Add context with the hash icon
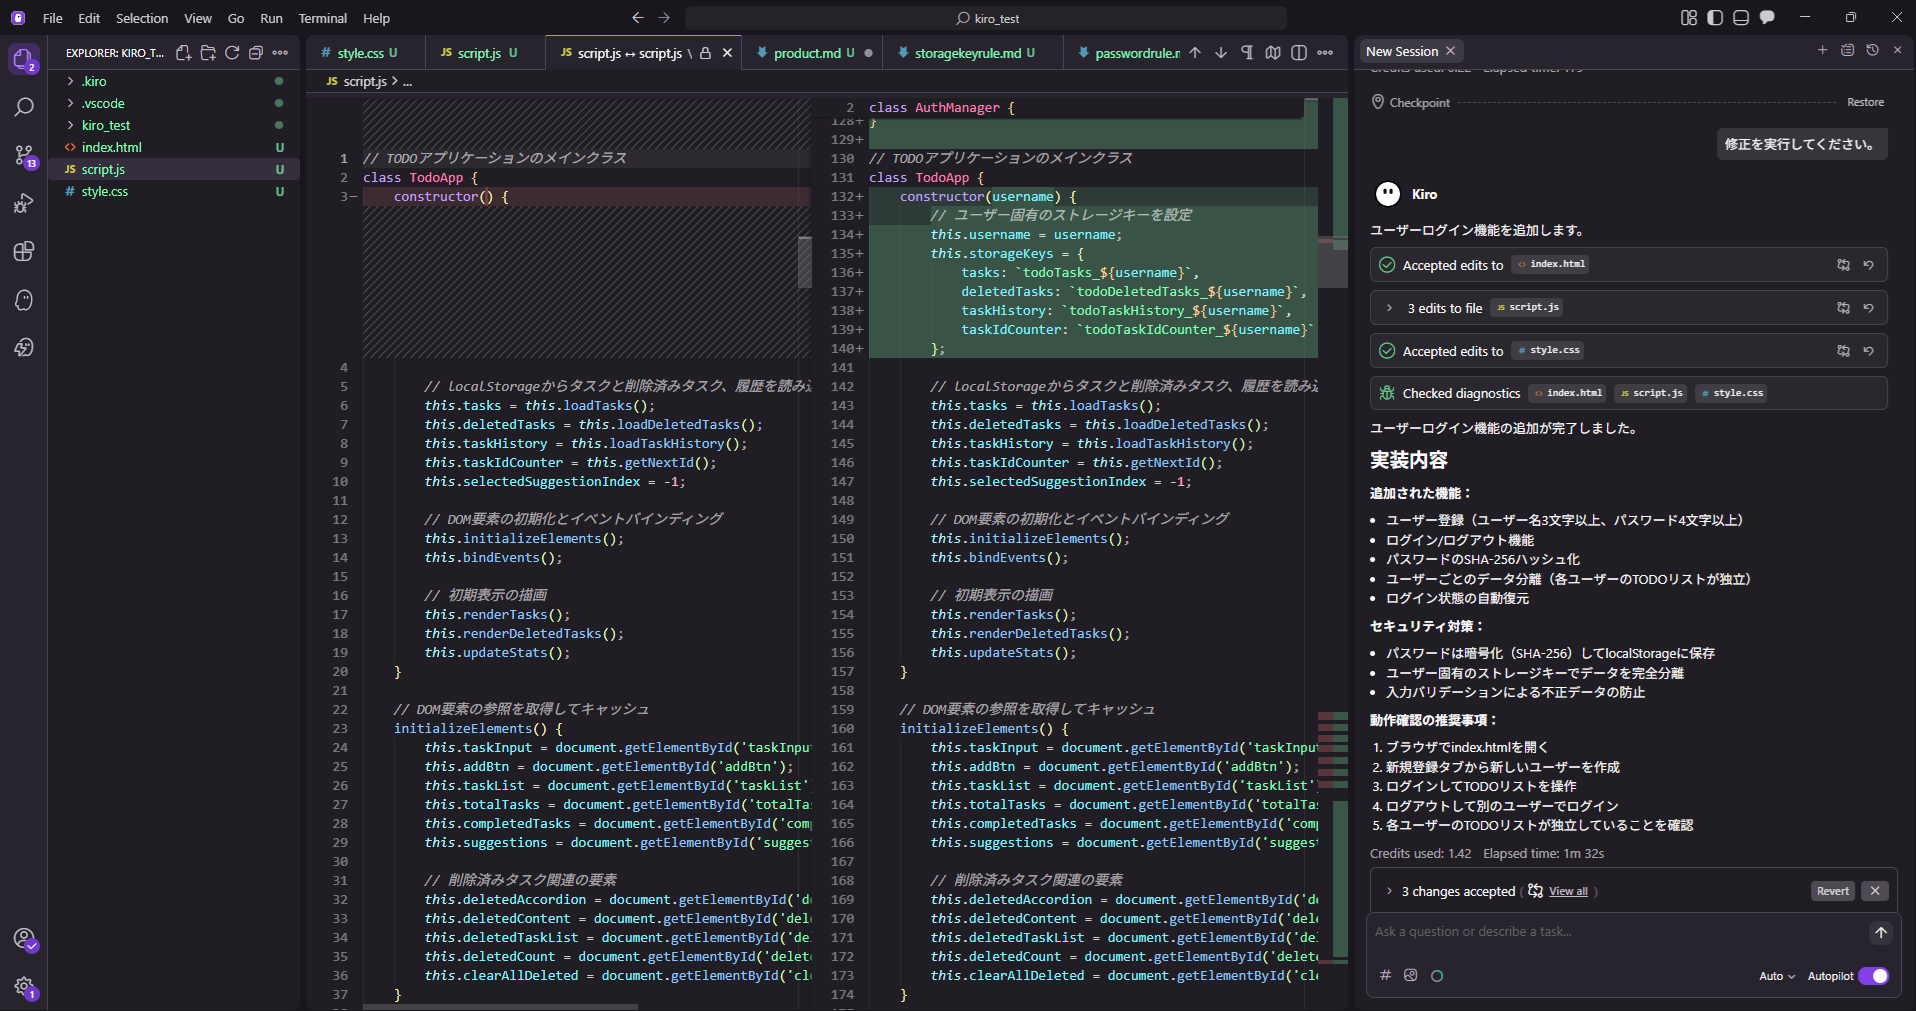 (1385, 975)
